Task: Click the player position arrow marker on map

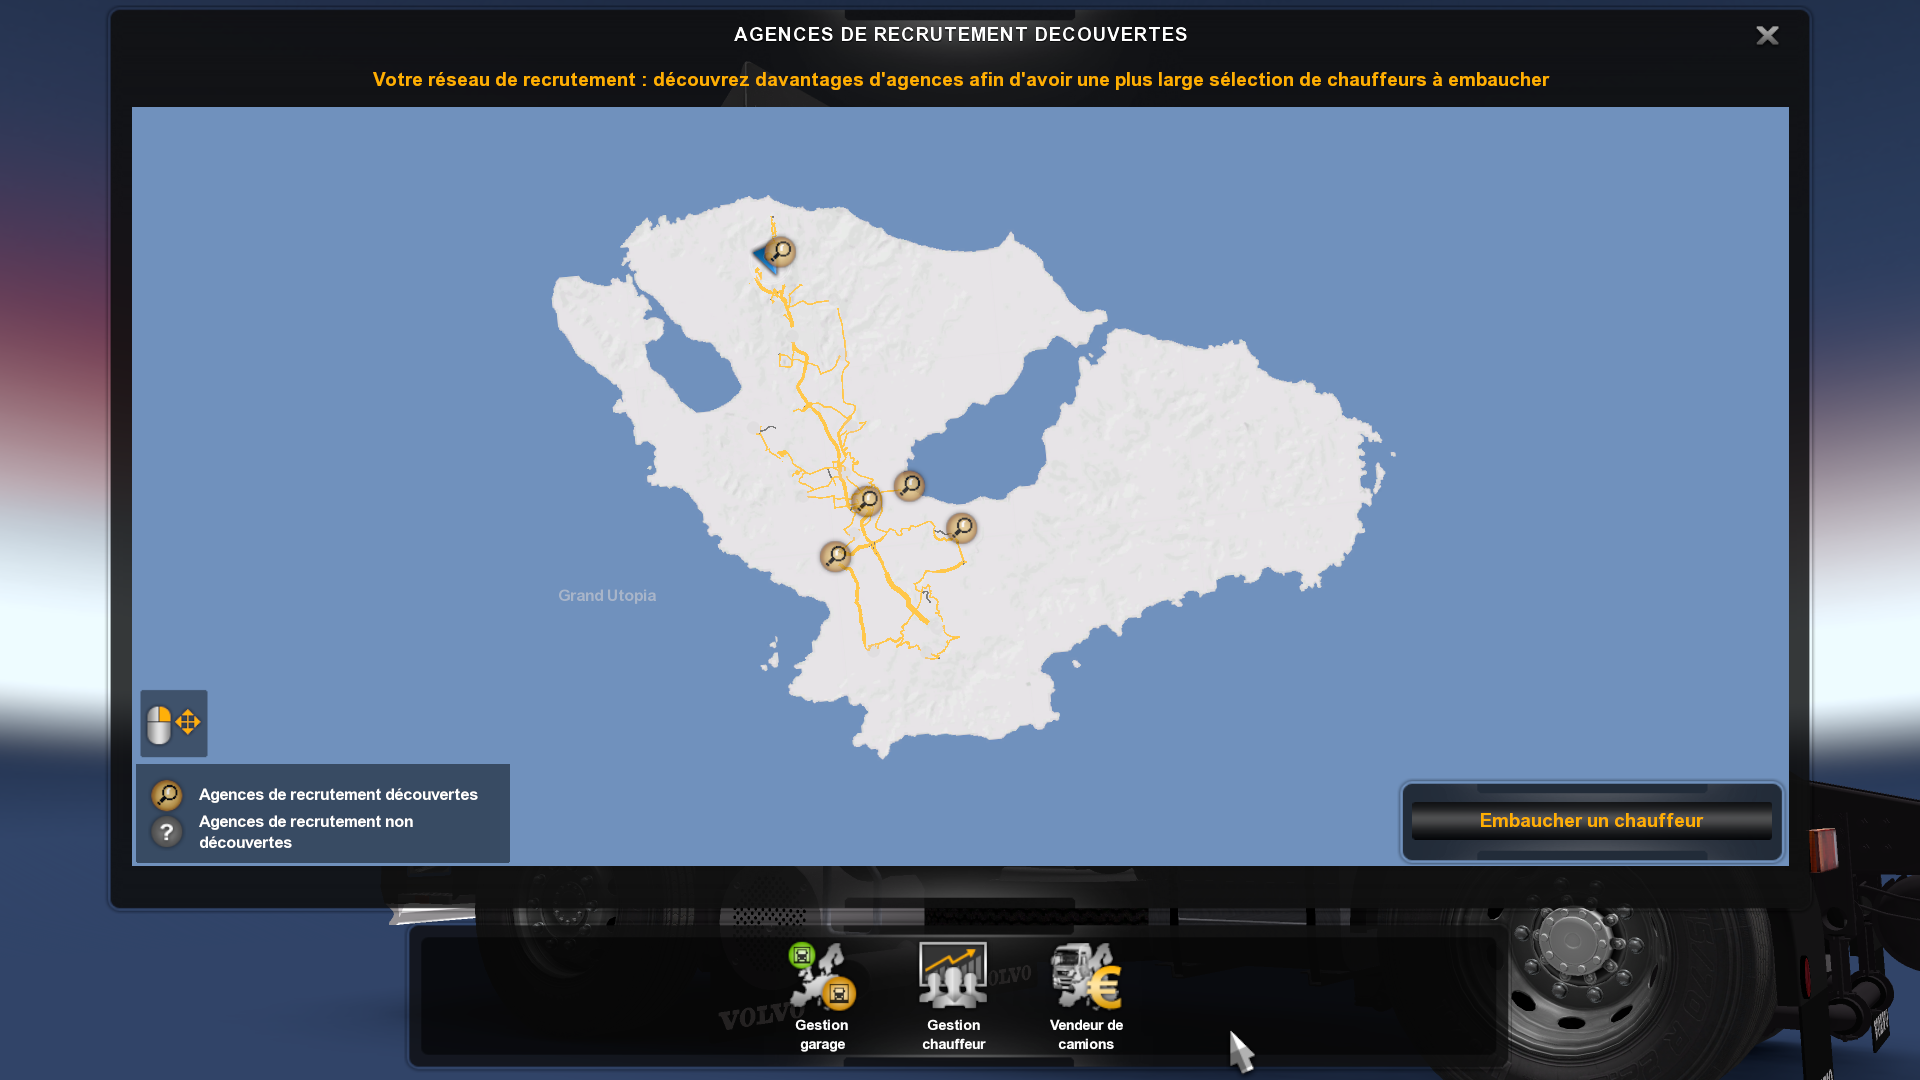Action: (762, 257)
